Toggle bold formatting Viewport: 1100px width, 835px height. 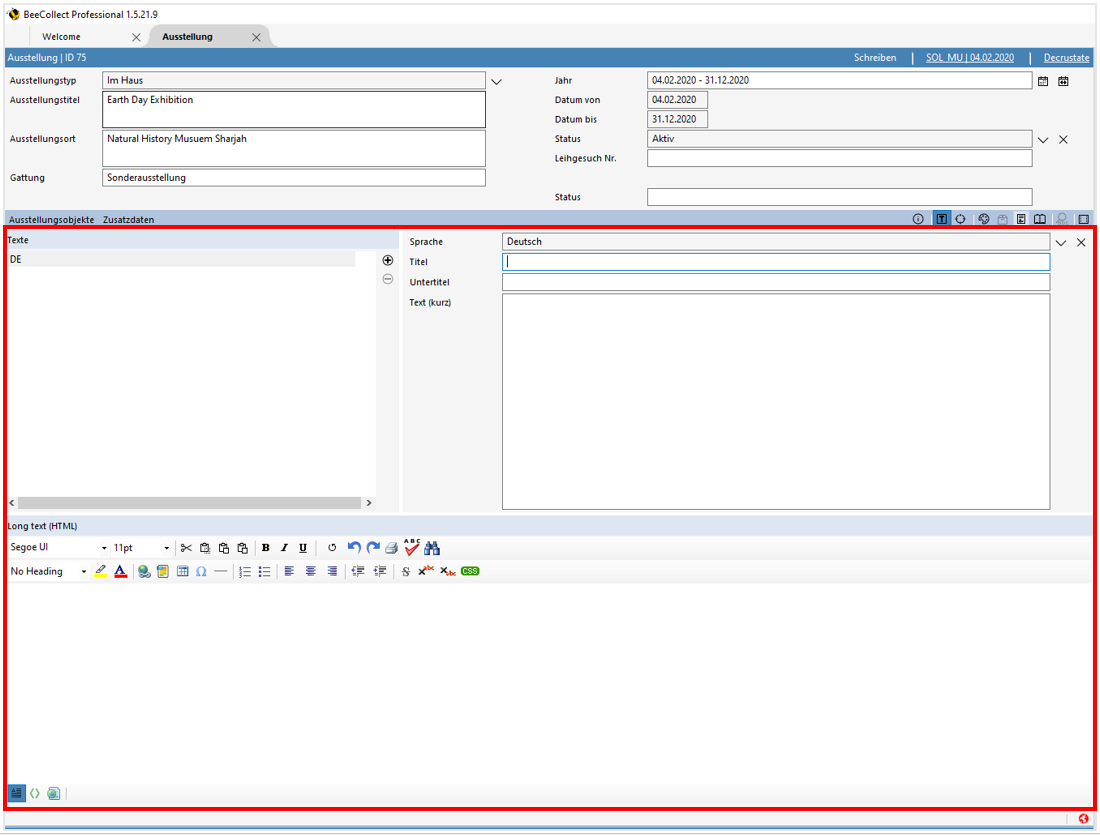265,548
